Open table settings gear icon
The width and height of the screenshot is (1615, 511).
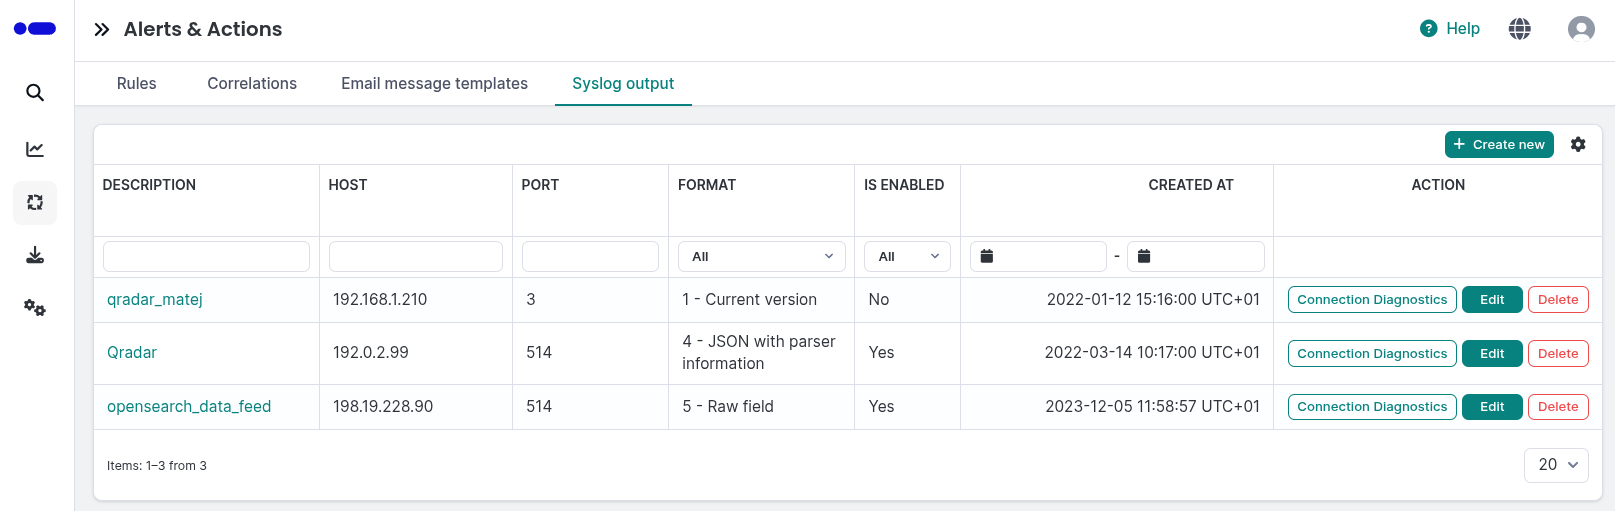pyautogui.click(x=1578, y=145)
